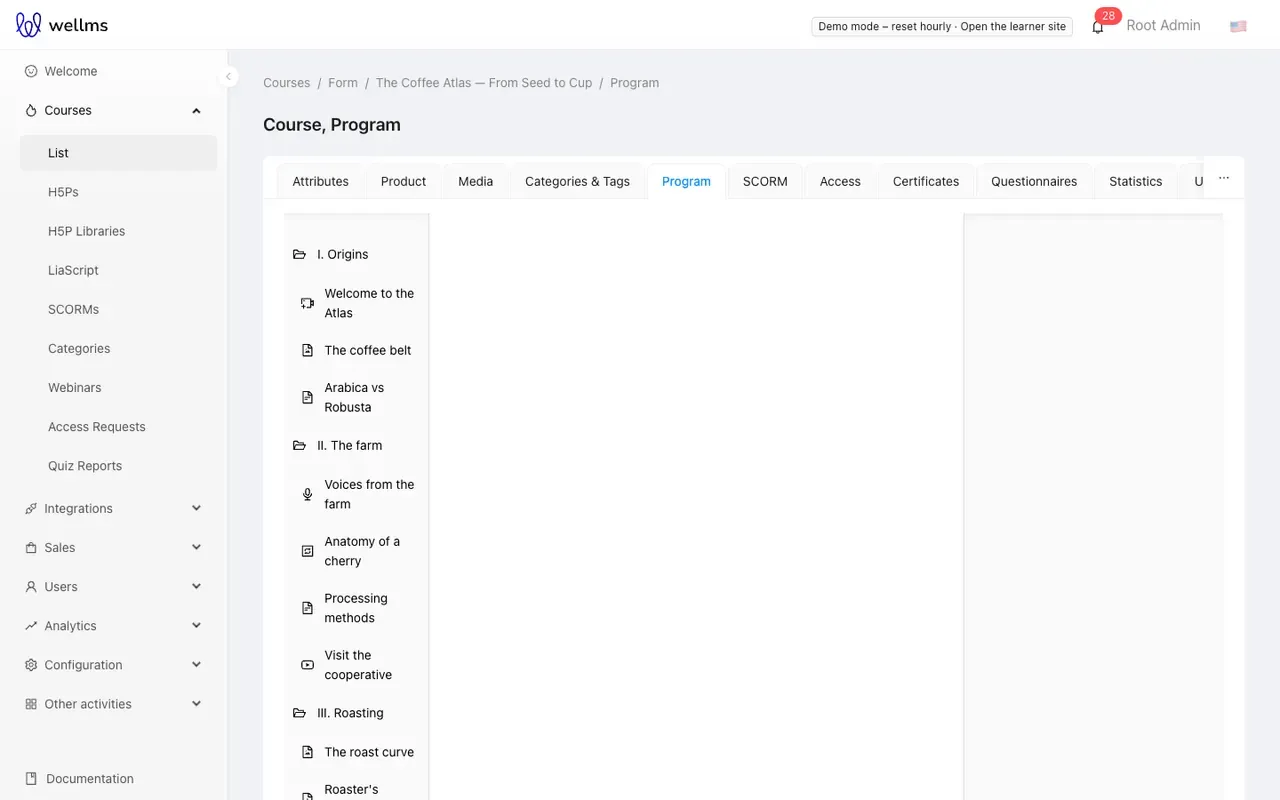This screenshot has height=800, width=1280.
Task: Click the Welcome smiley icon
Action: 31,71
